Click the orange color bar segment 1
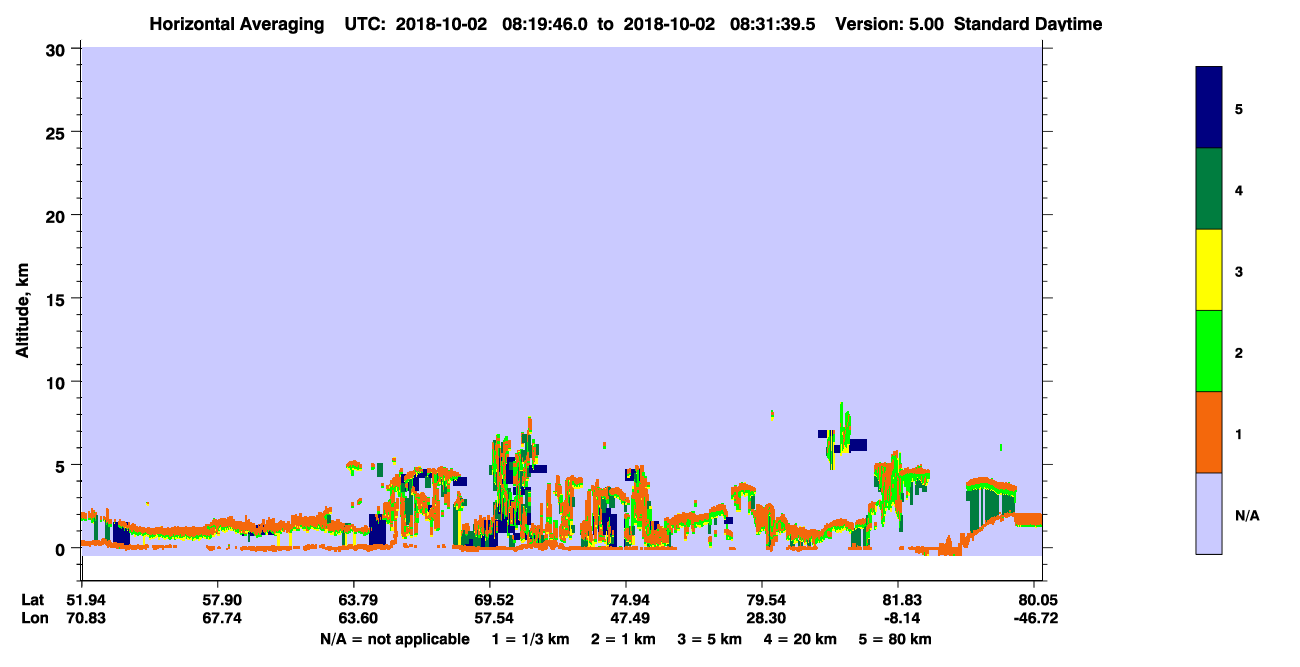1300x667 pixels. (1209, 432)
